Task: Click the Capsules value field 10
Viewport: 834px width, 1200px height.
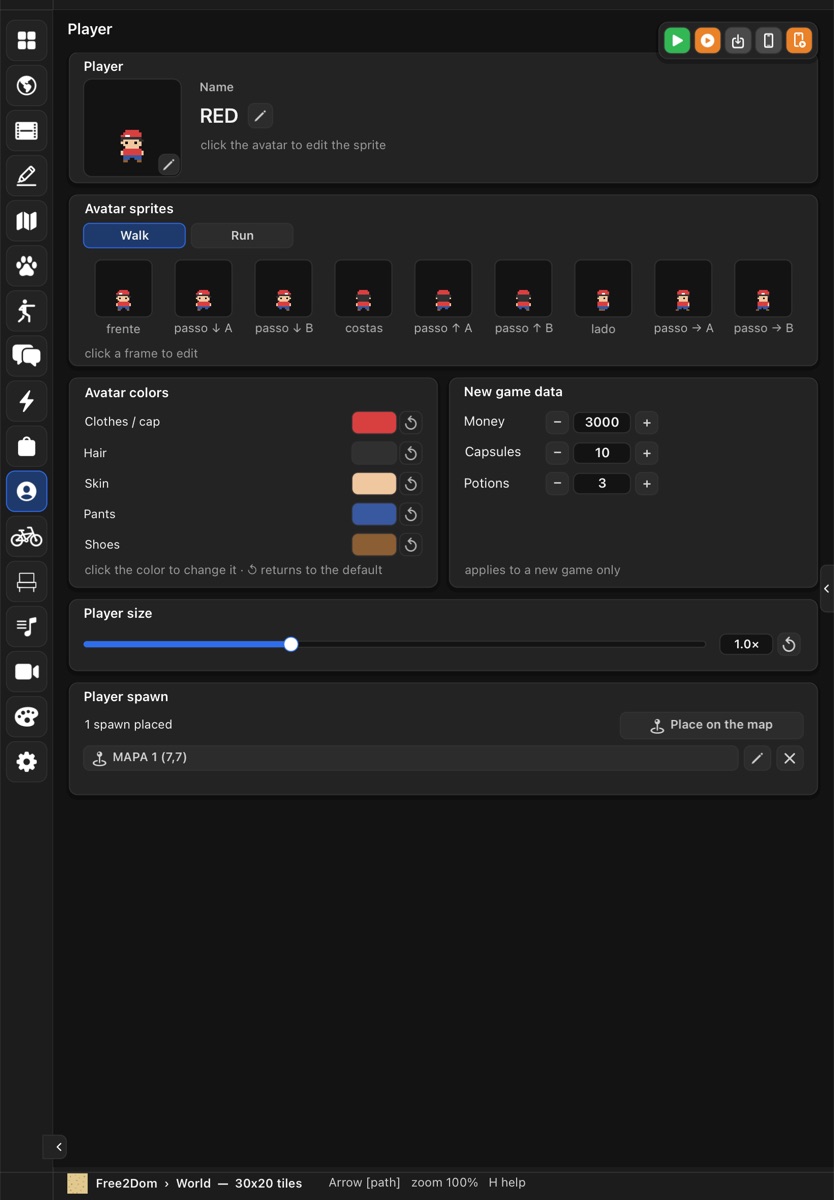Action: coord(602,453)
